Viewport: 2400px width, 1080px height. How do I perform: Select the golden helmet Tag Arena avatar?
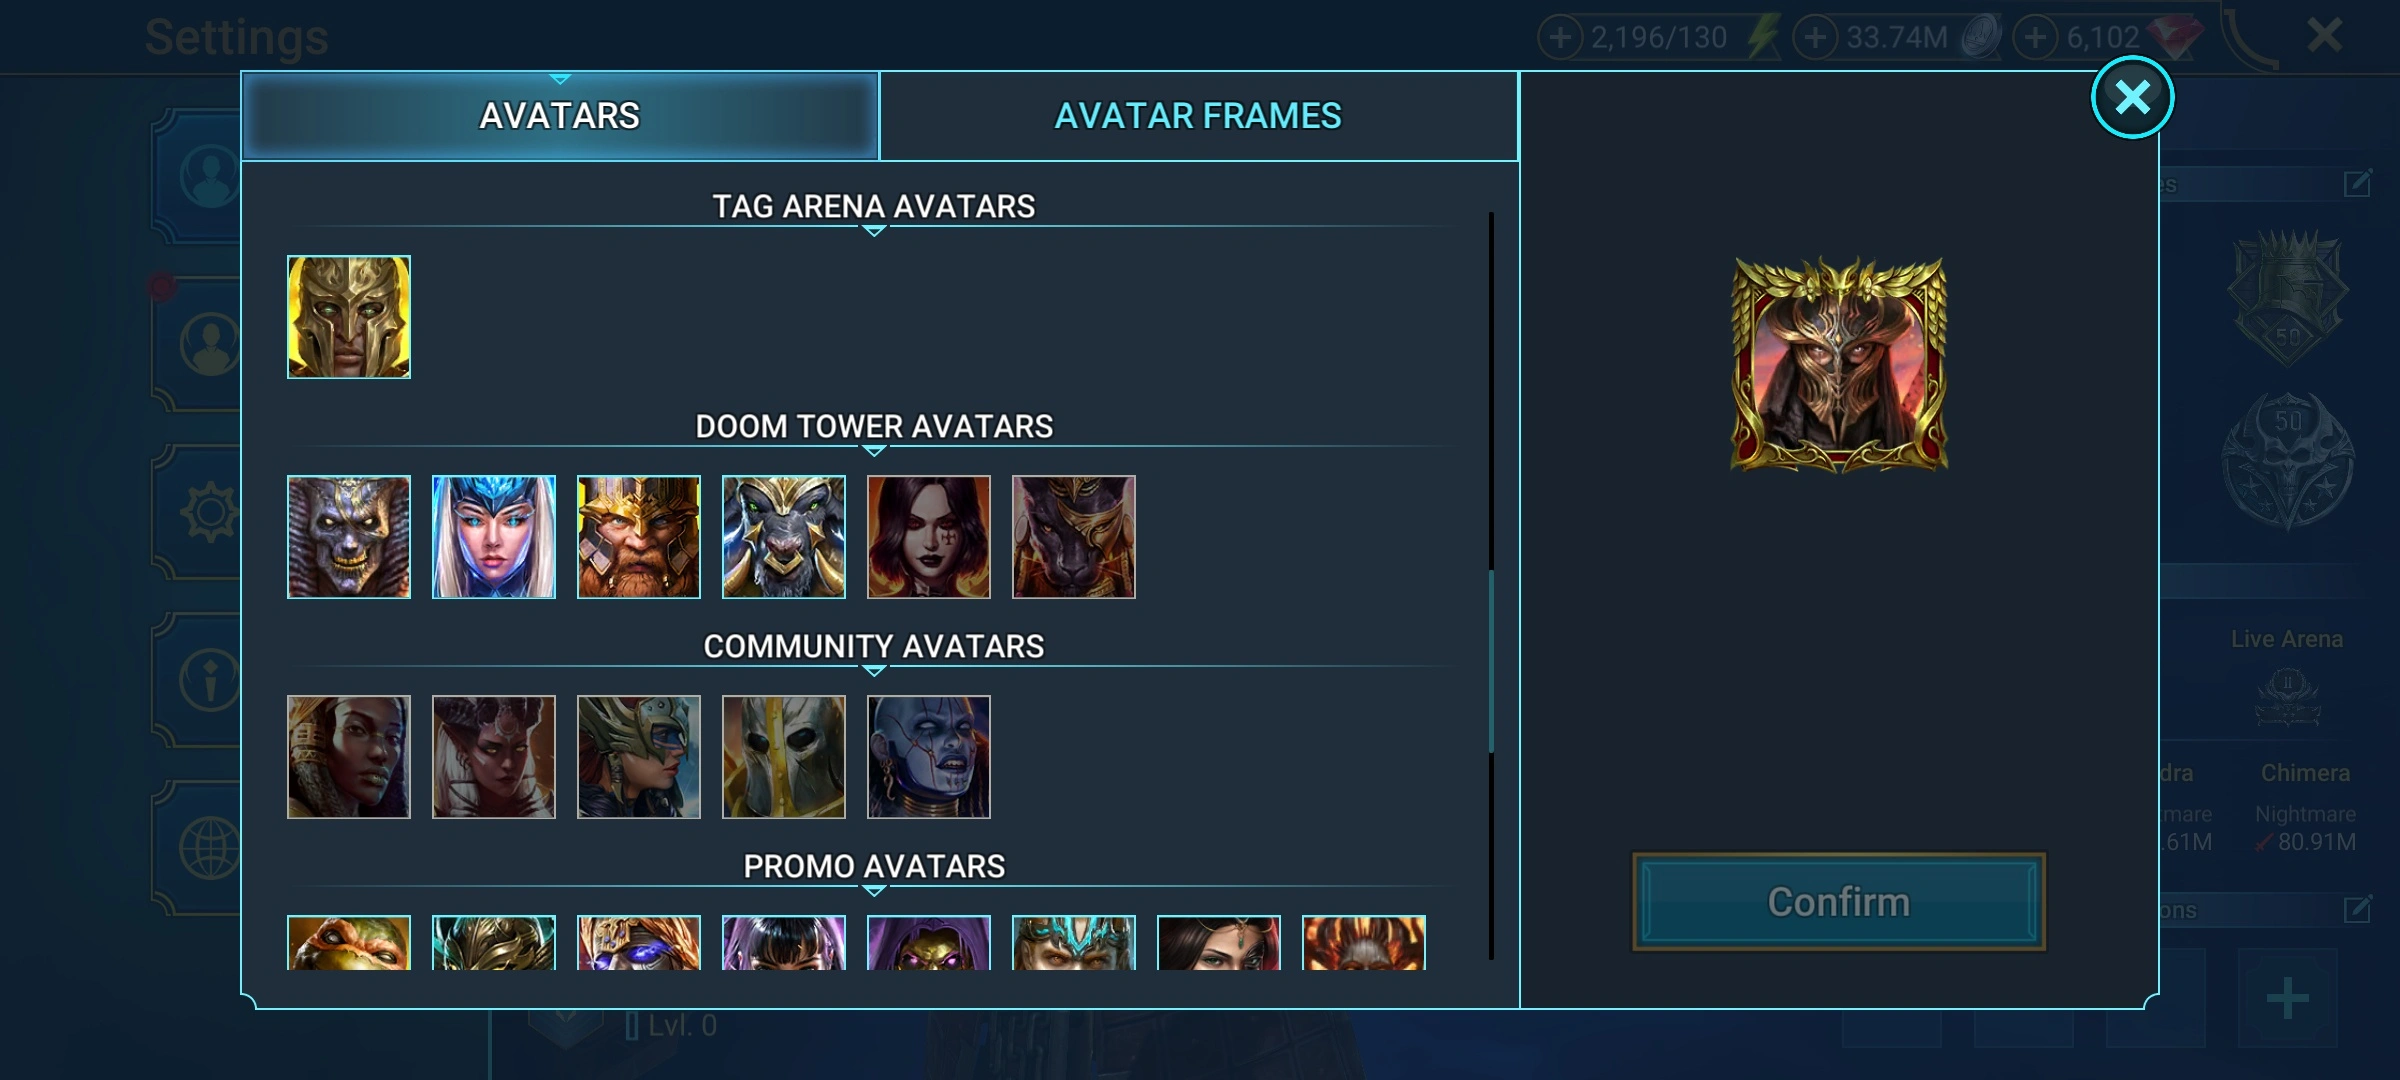(x=348, y=317)
